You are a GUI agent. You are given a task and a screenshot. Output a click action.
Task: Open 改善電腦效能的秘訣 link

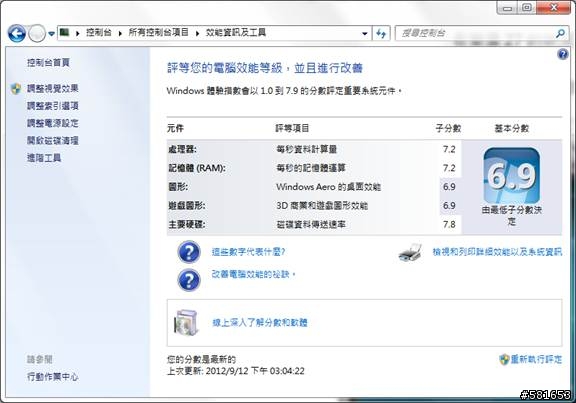coord(253,274)
